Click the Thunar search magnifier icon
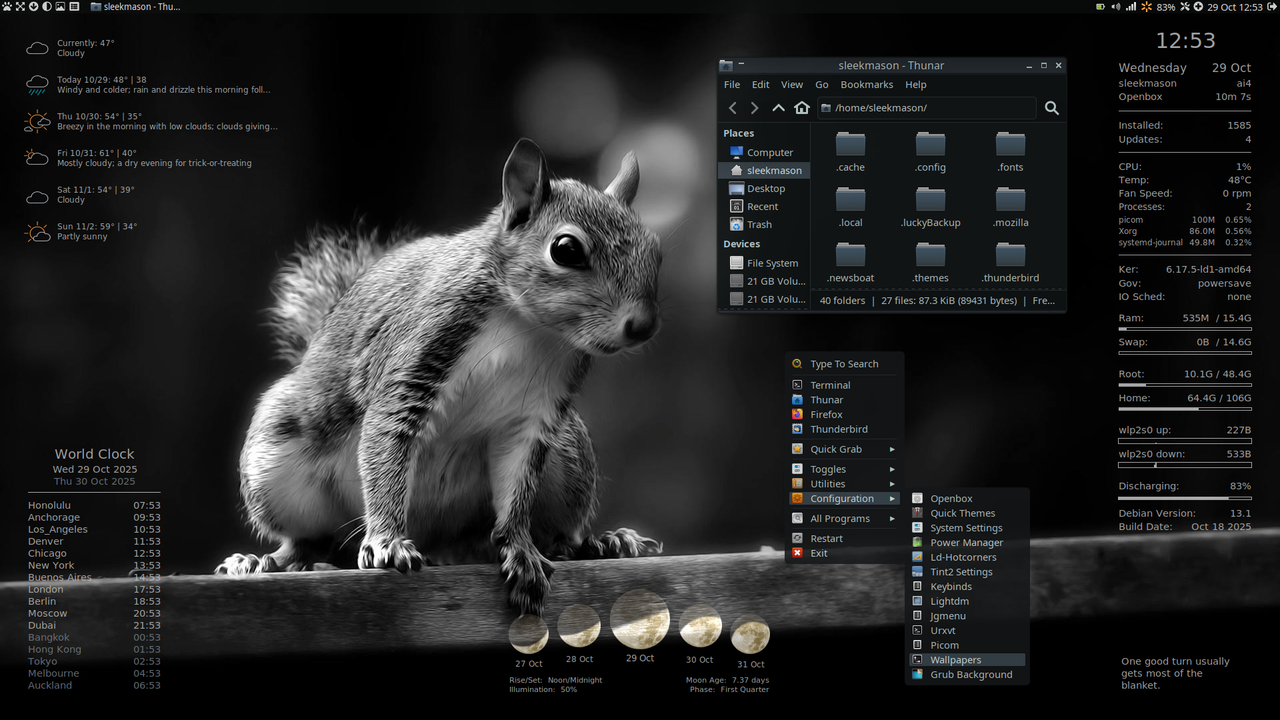This screenshot has height=720, width=1280. click(x=1051, y=108)
